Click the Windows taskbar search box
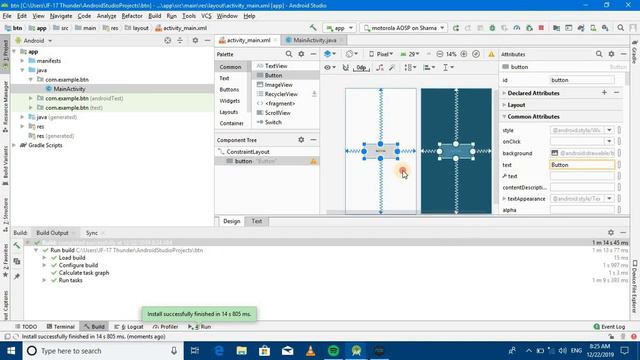The image size is (640, 360). tap(102, 351)
